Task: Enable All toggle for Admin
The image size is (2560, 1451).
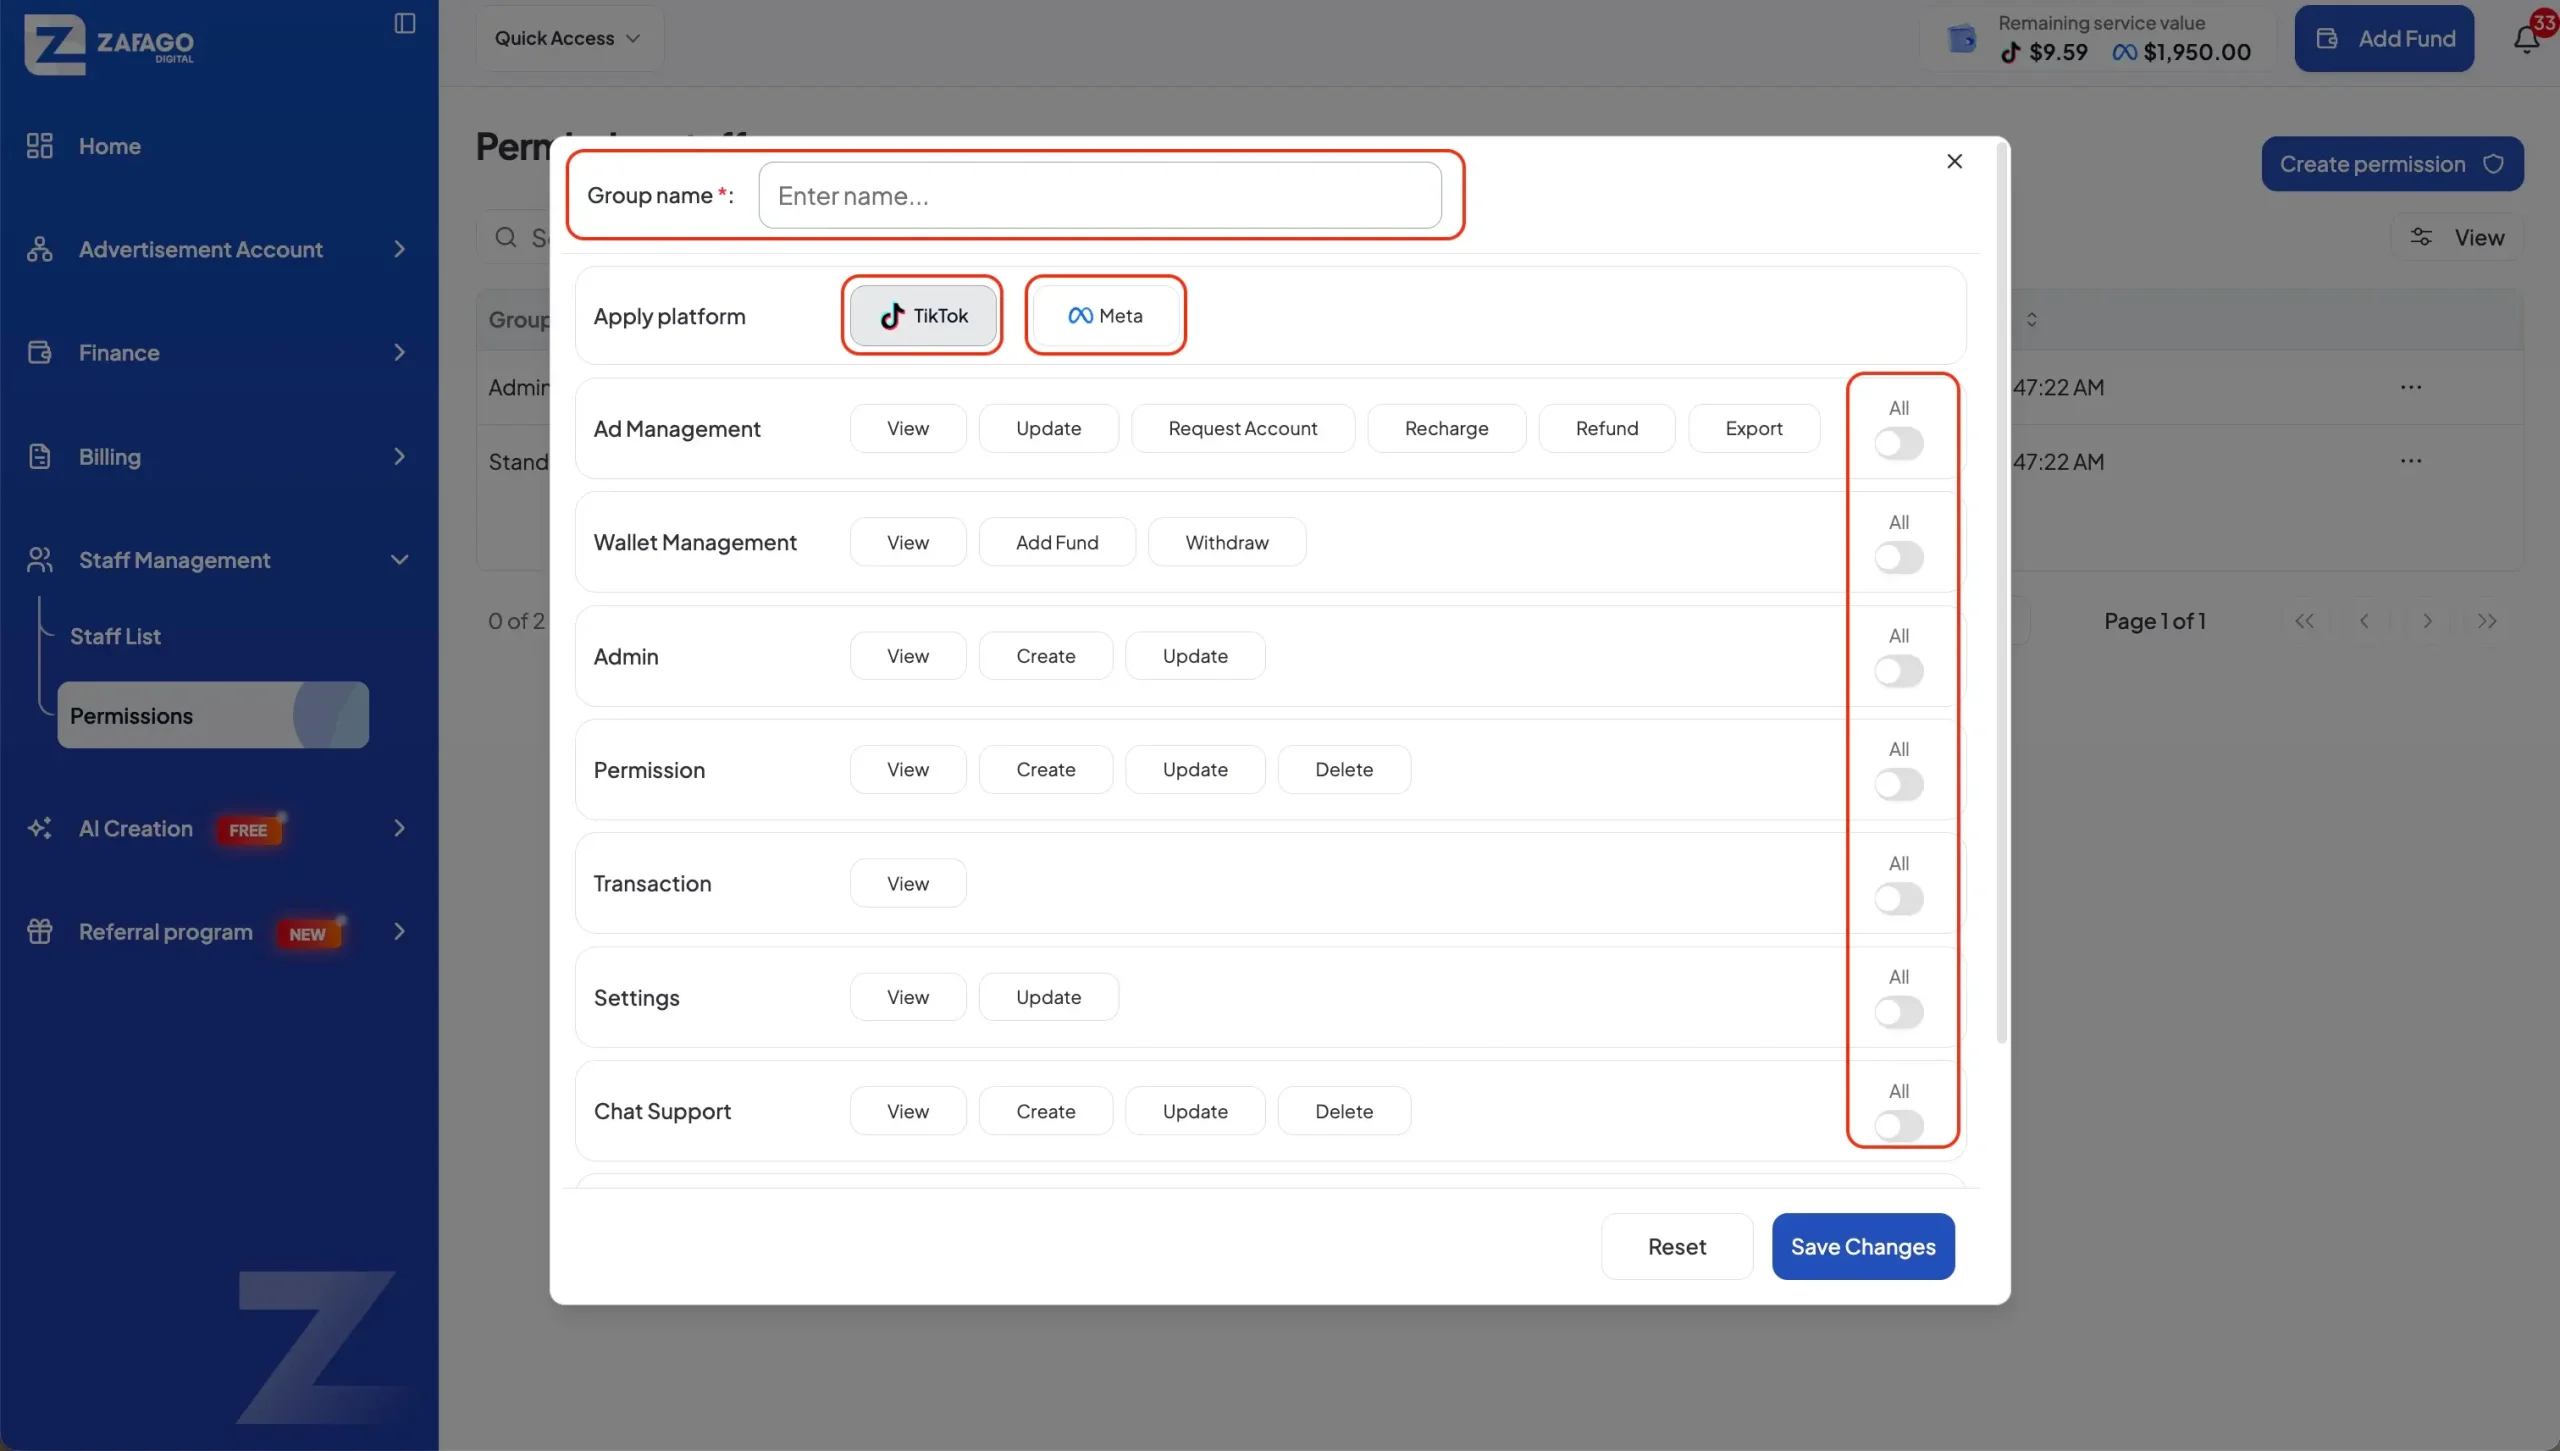Action: tap(1899, 671)
